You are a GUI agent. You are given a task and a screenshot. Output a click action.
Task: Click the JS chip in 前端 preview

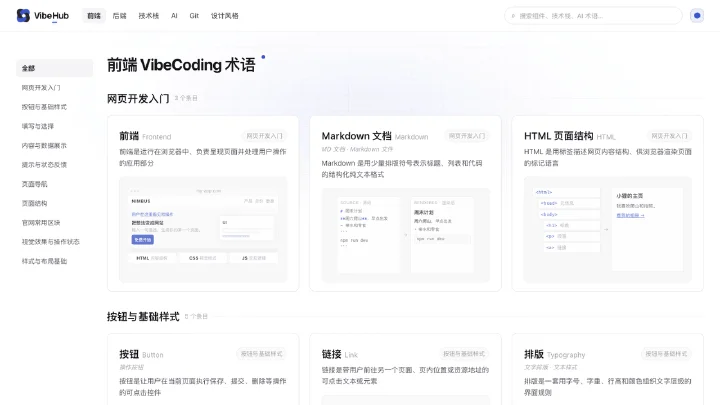click(x=253, y=258)
